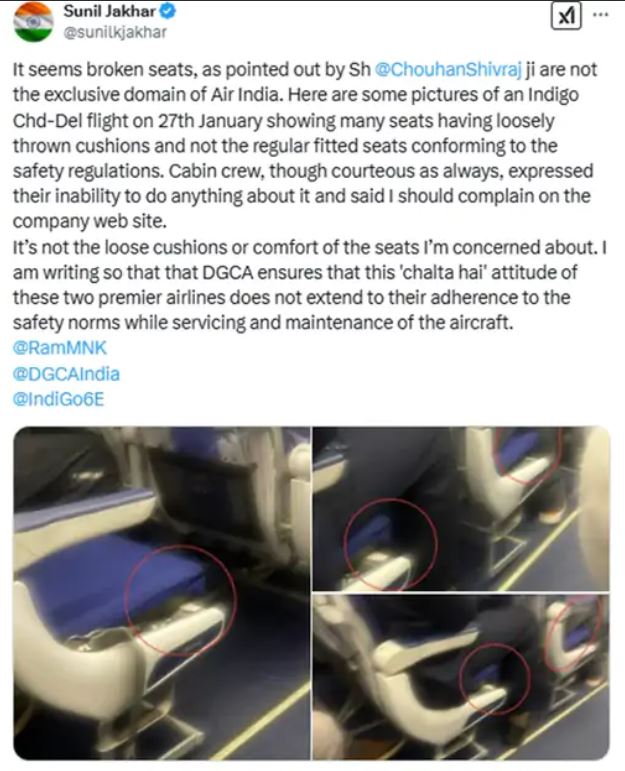Screen dimensions: 625x771
Task: Open the @IndiGo6E mention
Action: pyautogui.click(x=59, y=399)
